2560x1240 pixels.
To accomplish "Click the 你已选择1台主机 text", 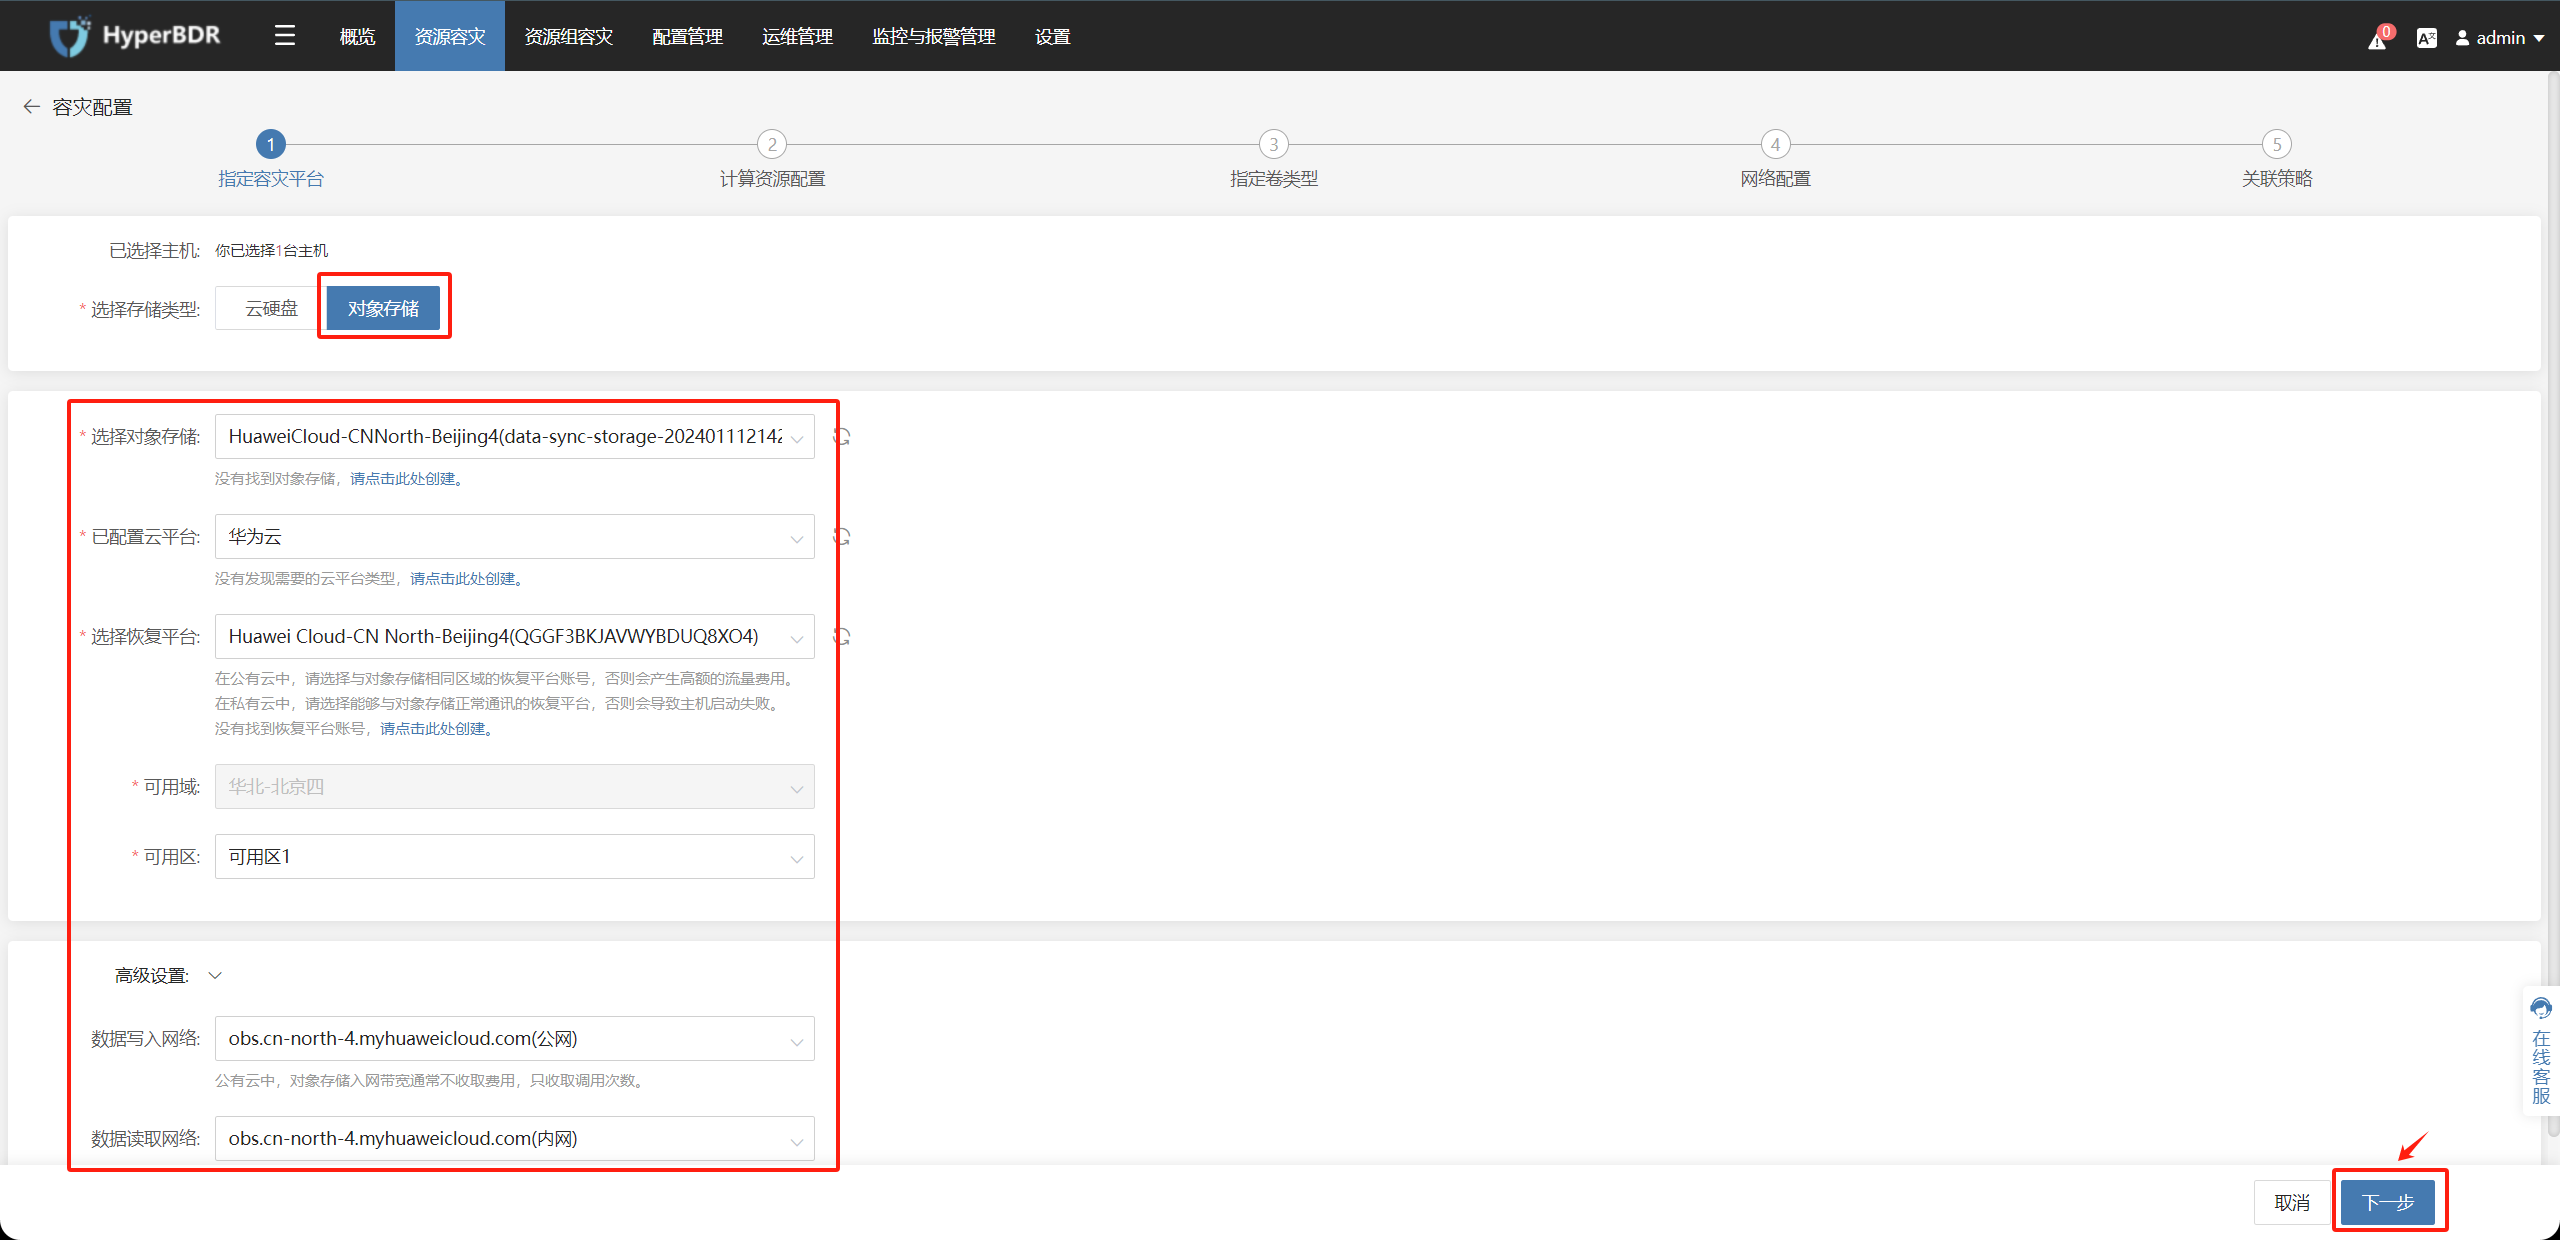I will pos(271,250).
